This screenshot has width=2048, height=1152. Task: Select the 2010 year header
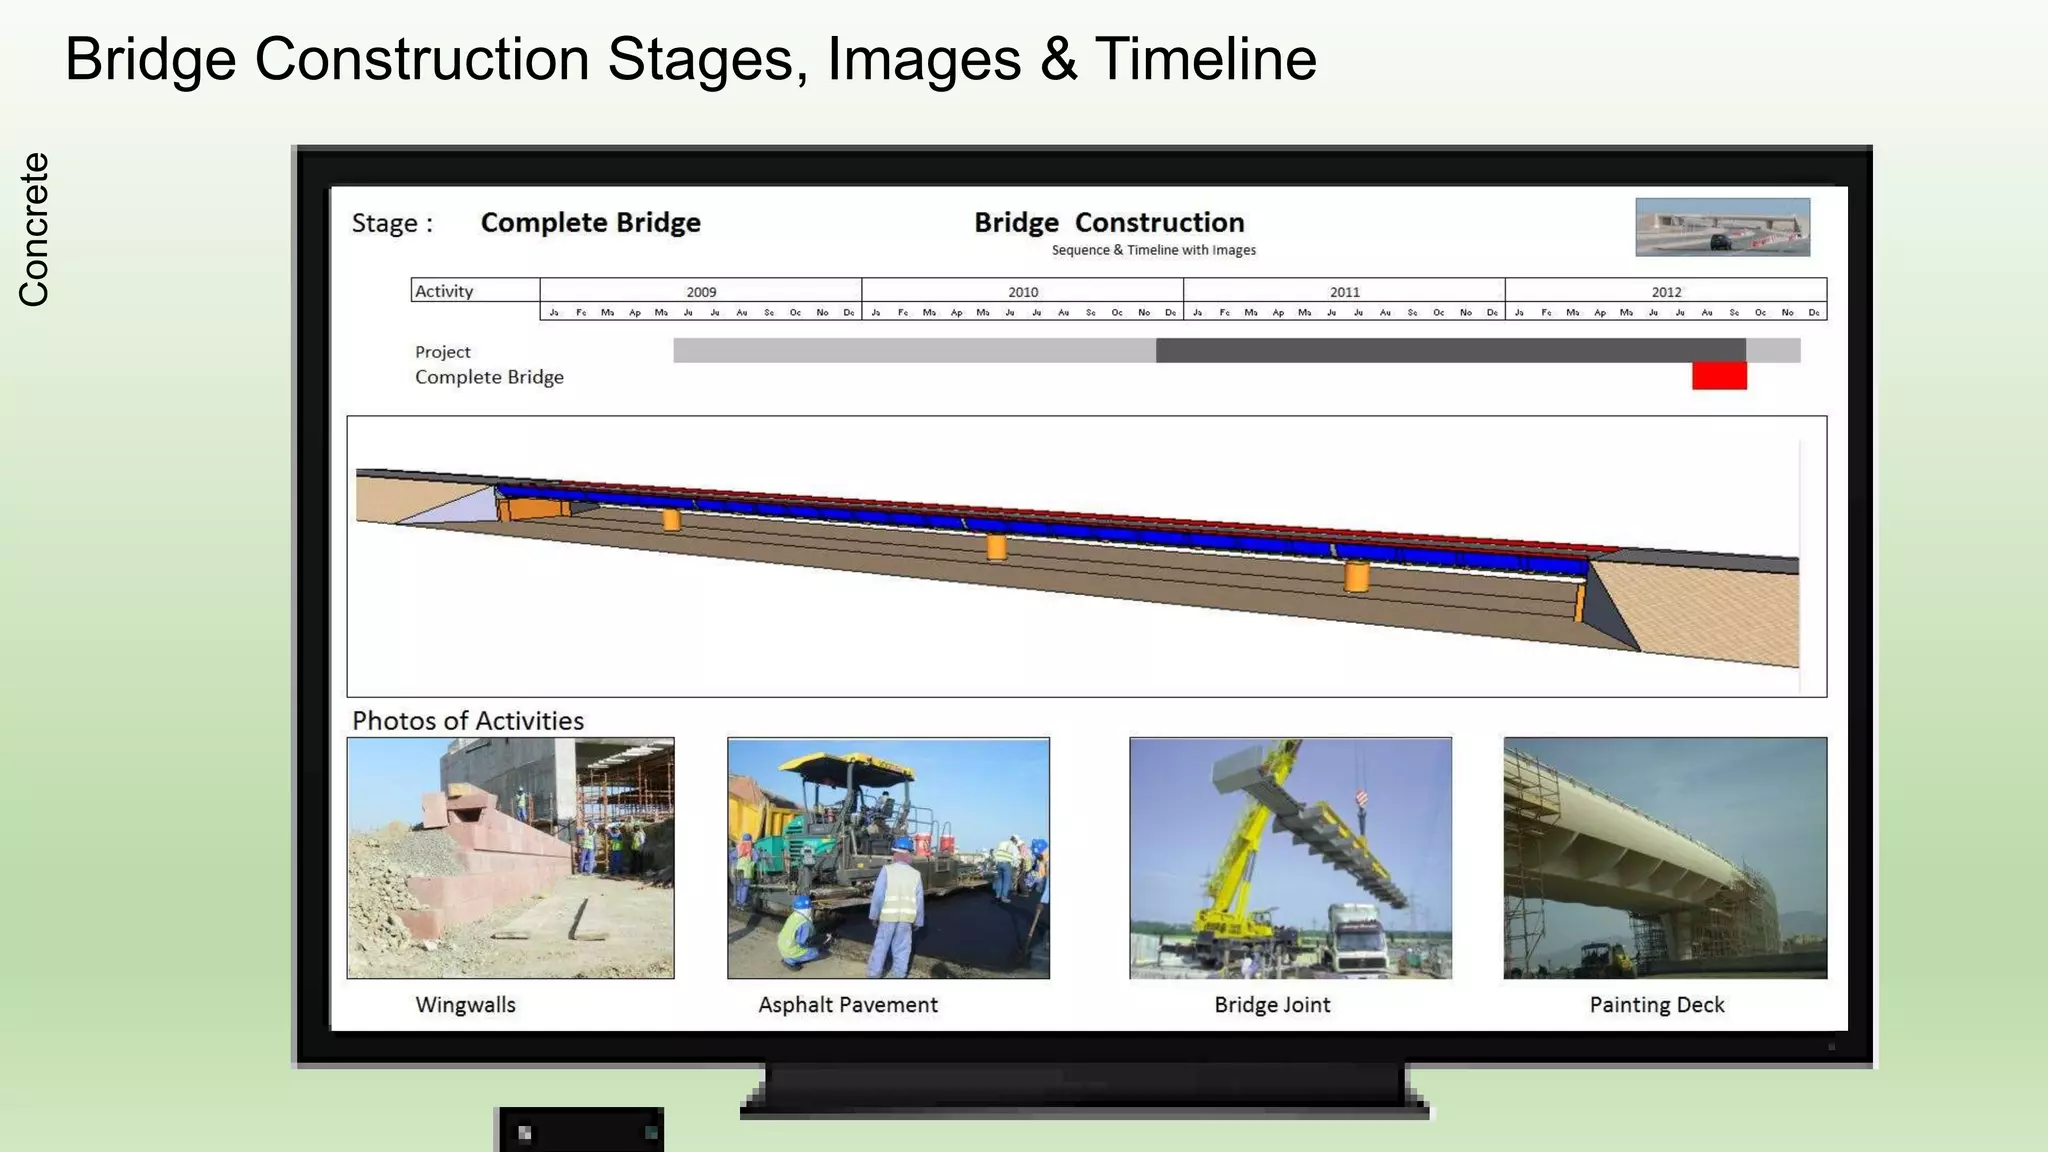pos(1022,291)
